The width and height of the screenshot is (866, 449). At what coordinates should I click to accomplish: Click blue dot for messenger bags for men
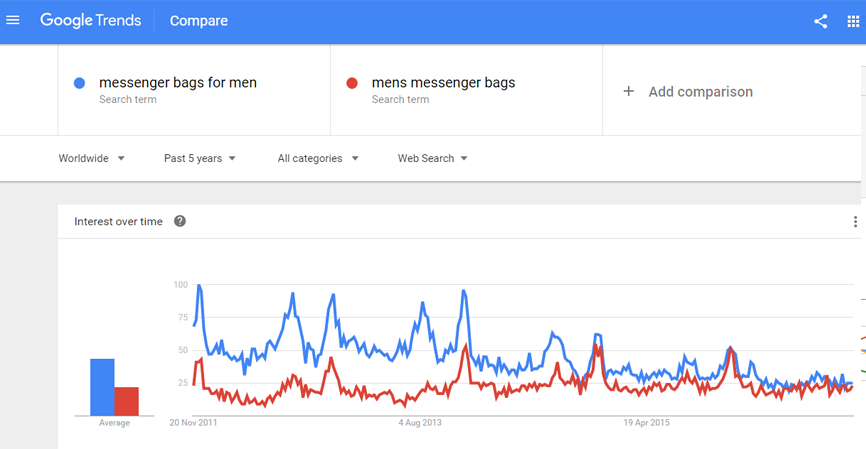click(80, 83)
